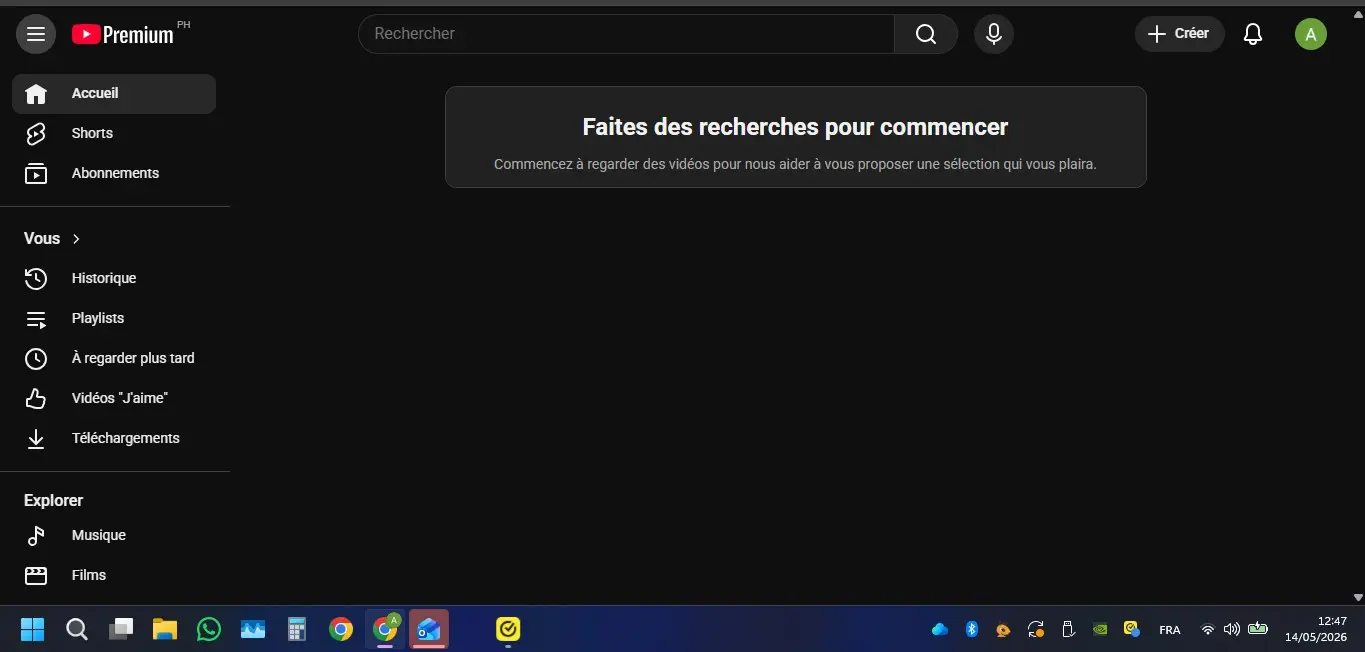Open the clock and date panel

click(1316, 629)
